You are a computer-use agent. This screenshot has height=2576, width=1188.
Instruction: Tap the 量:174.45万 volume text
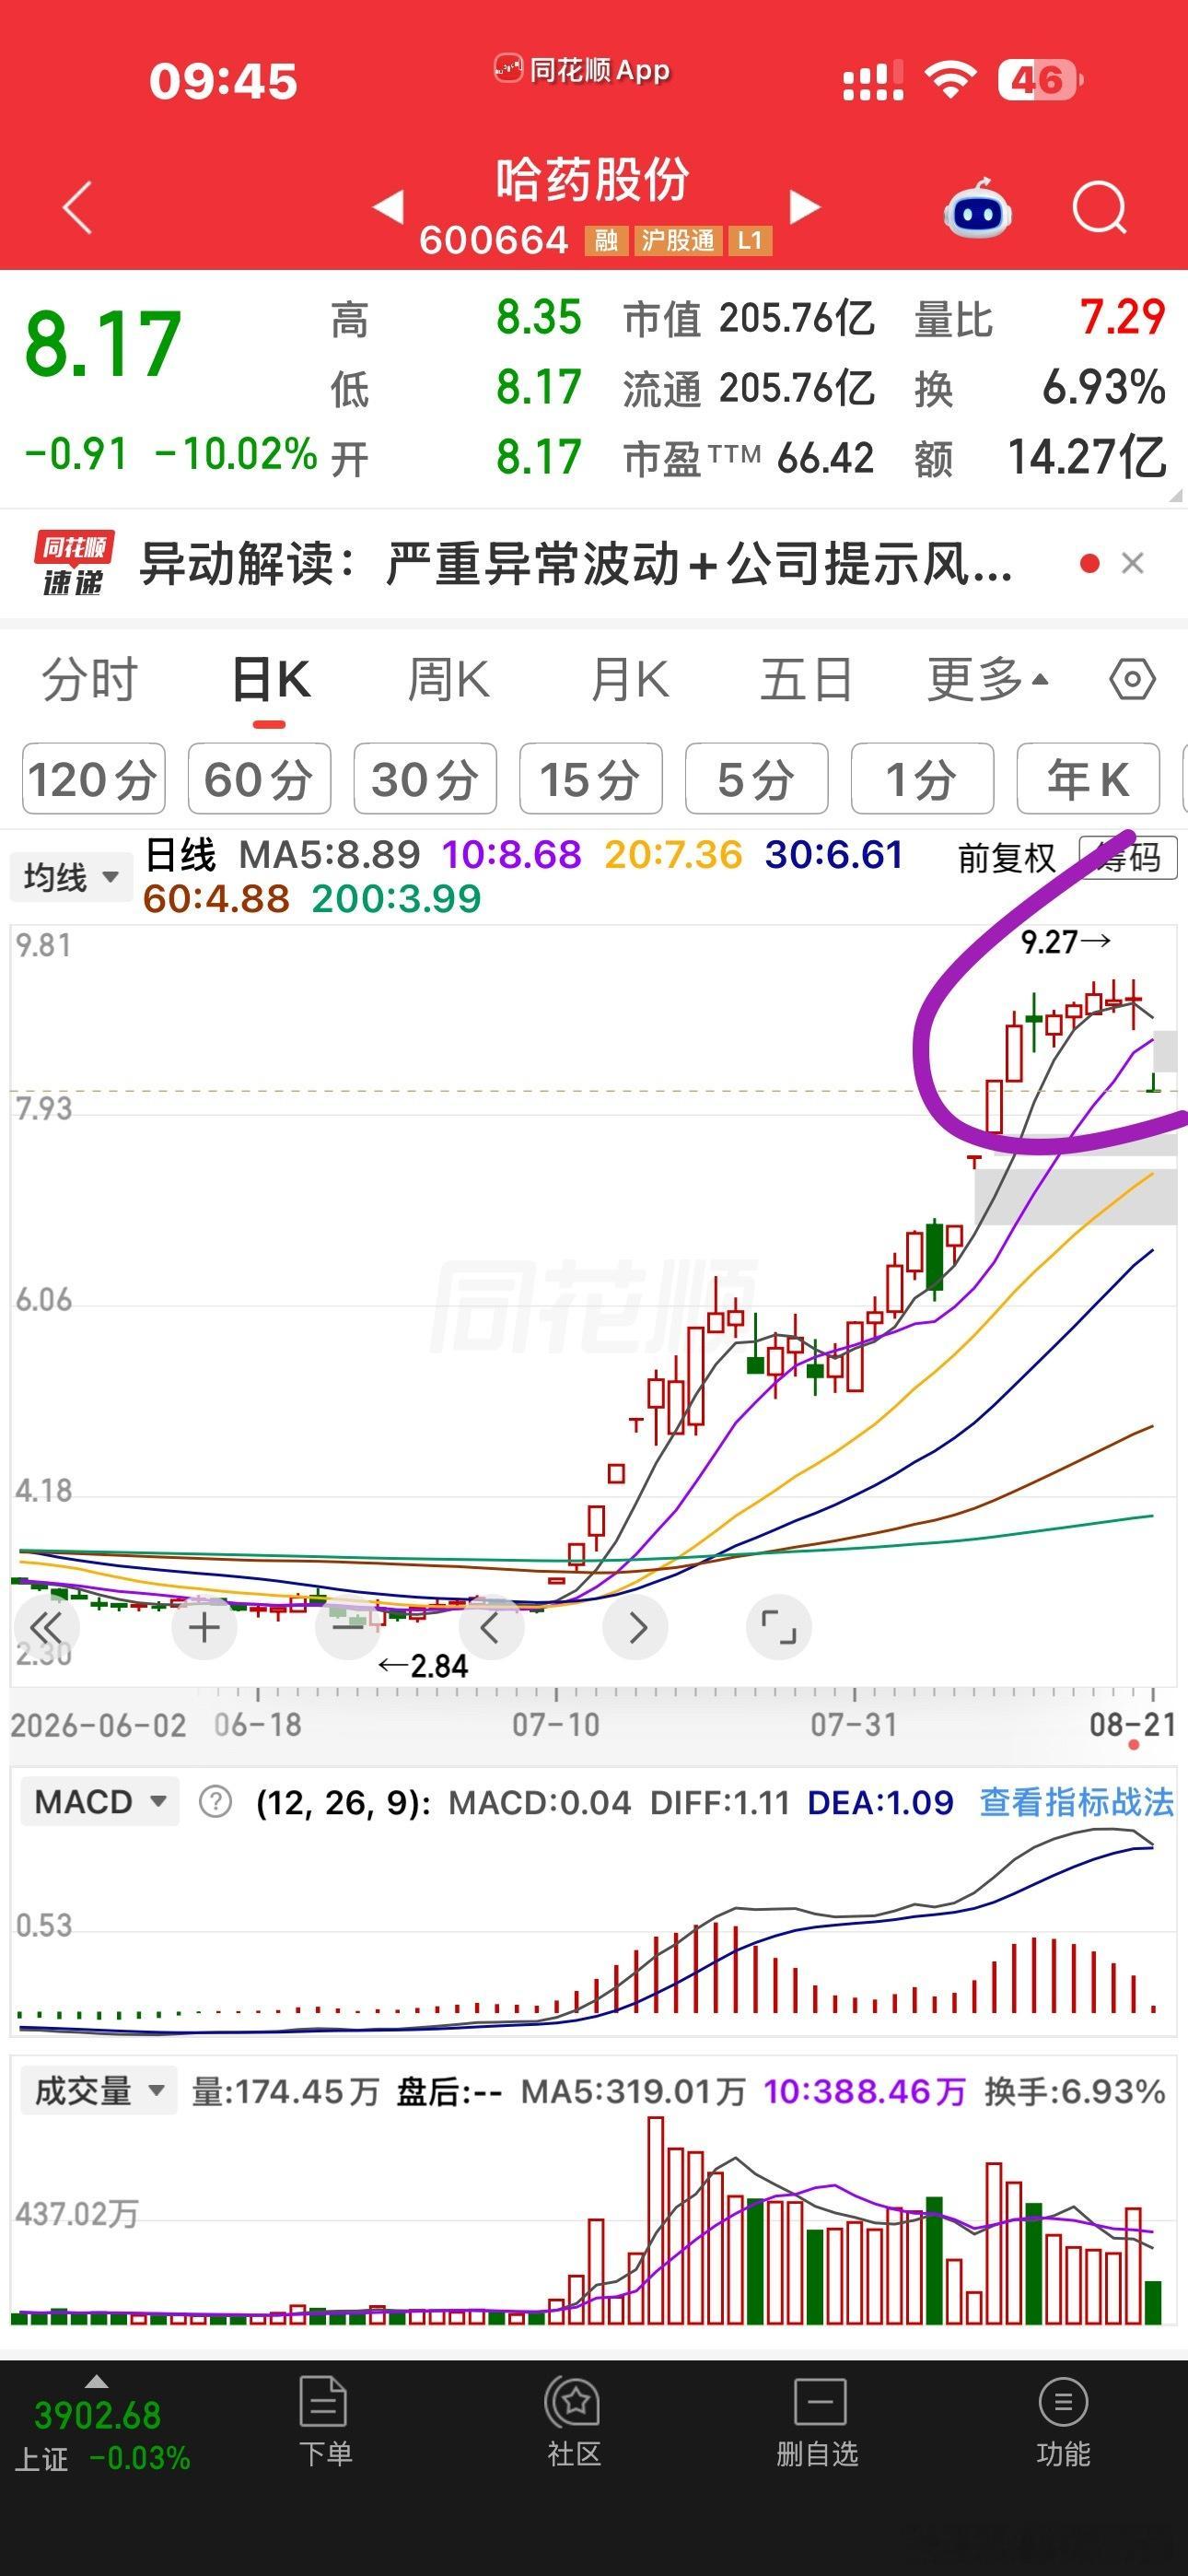pyautogui.click(x=285, y=2091)
